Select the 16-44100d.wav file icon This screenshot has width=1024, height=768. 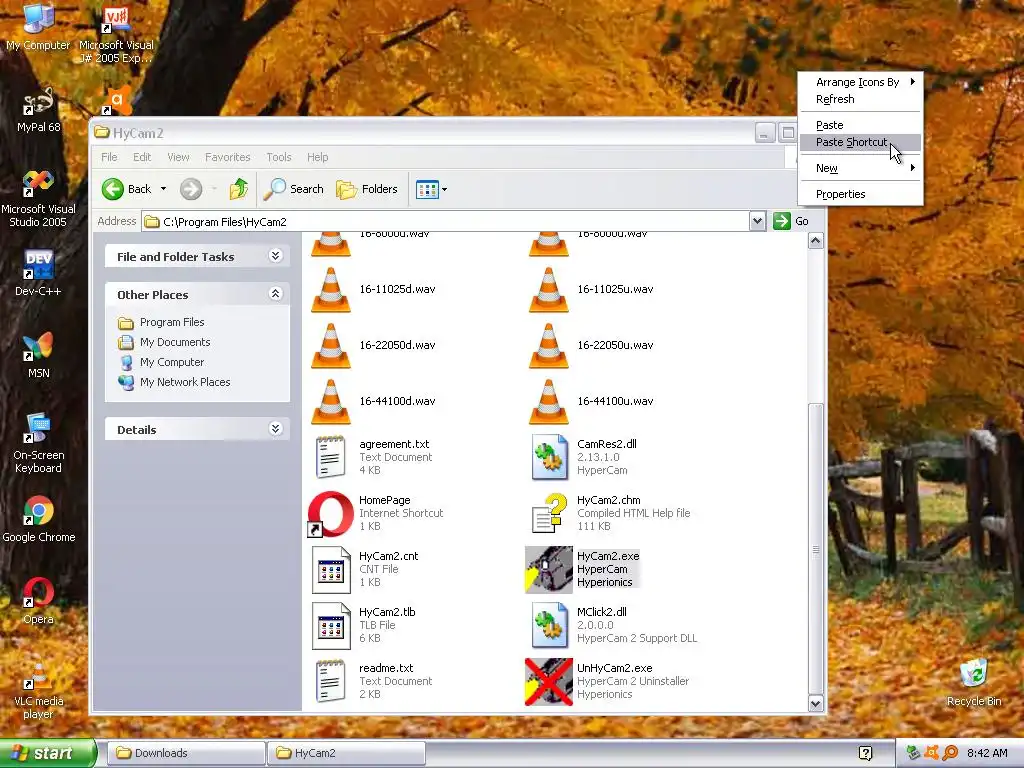[330, 402]
